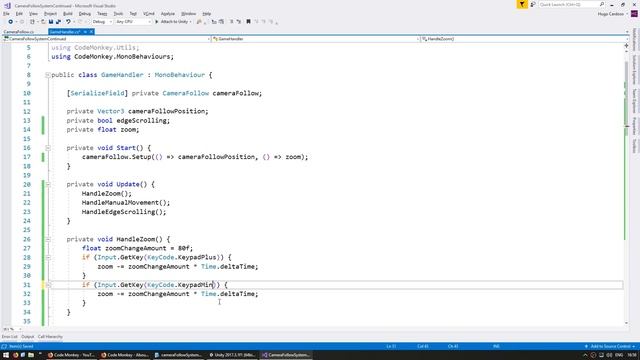Click the 'HandleManualMovement();' call on line 22

[x=126, y=203]
